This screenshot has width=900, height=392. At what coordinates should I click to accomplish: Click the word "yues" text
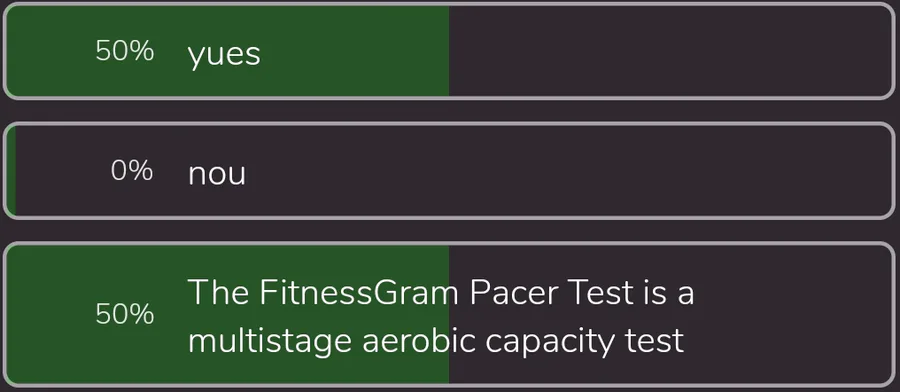[224, 55]
